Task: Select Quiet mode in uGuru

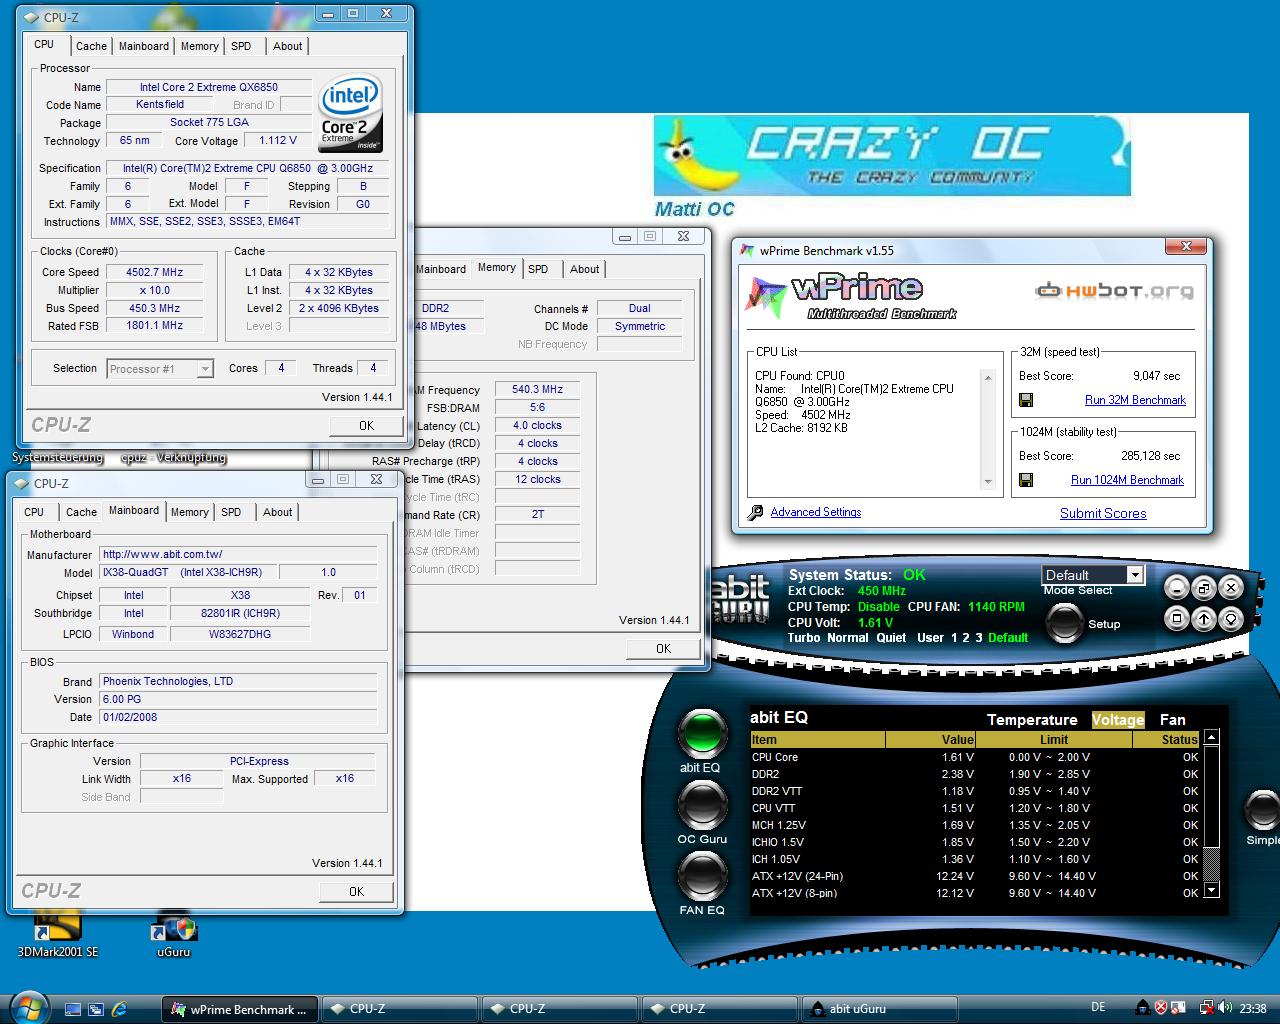Action: click(x=891, y=637)
